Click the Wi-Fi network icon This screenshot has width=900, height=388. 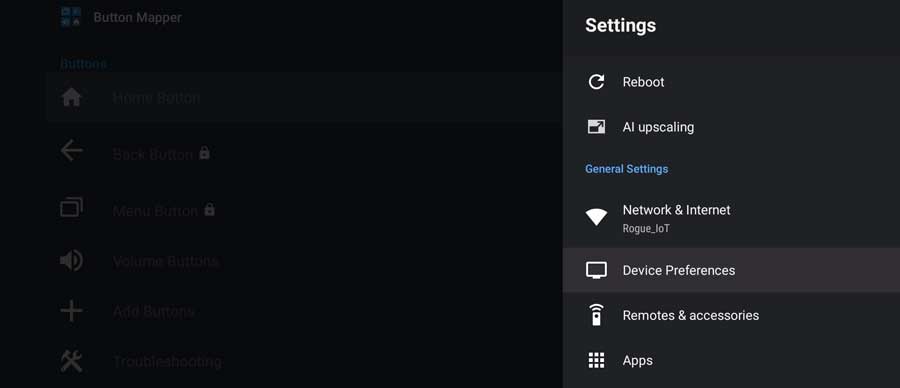pyautogui.click(x=596, y=217)
